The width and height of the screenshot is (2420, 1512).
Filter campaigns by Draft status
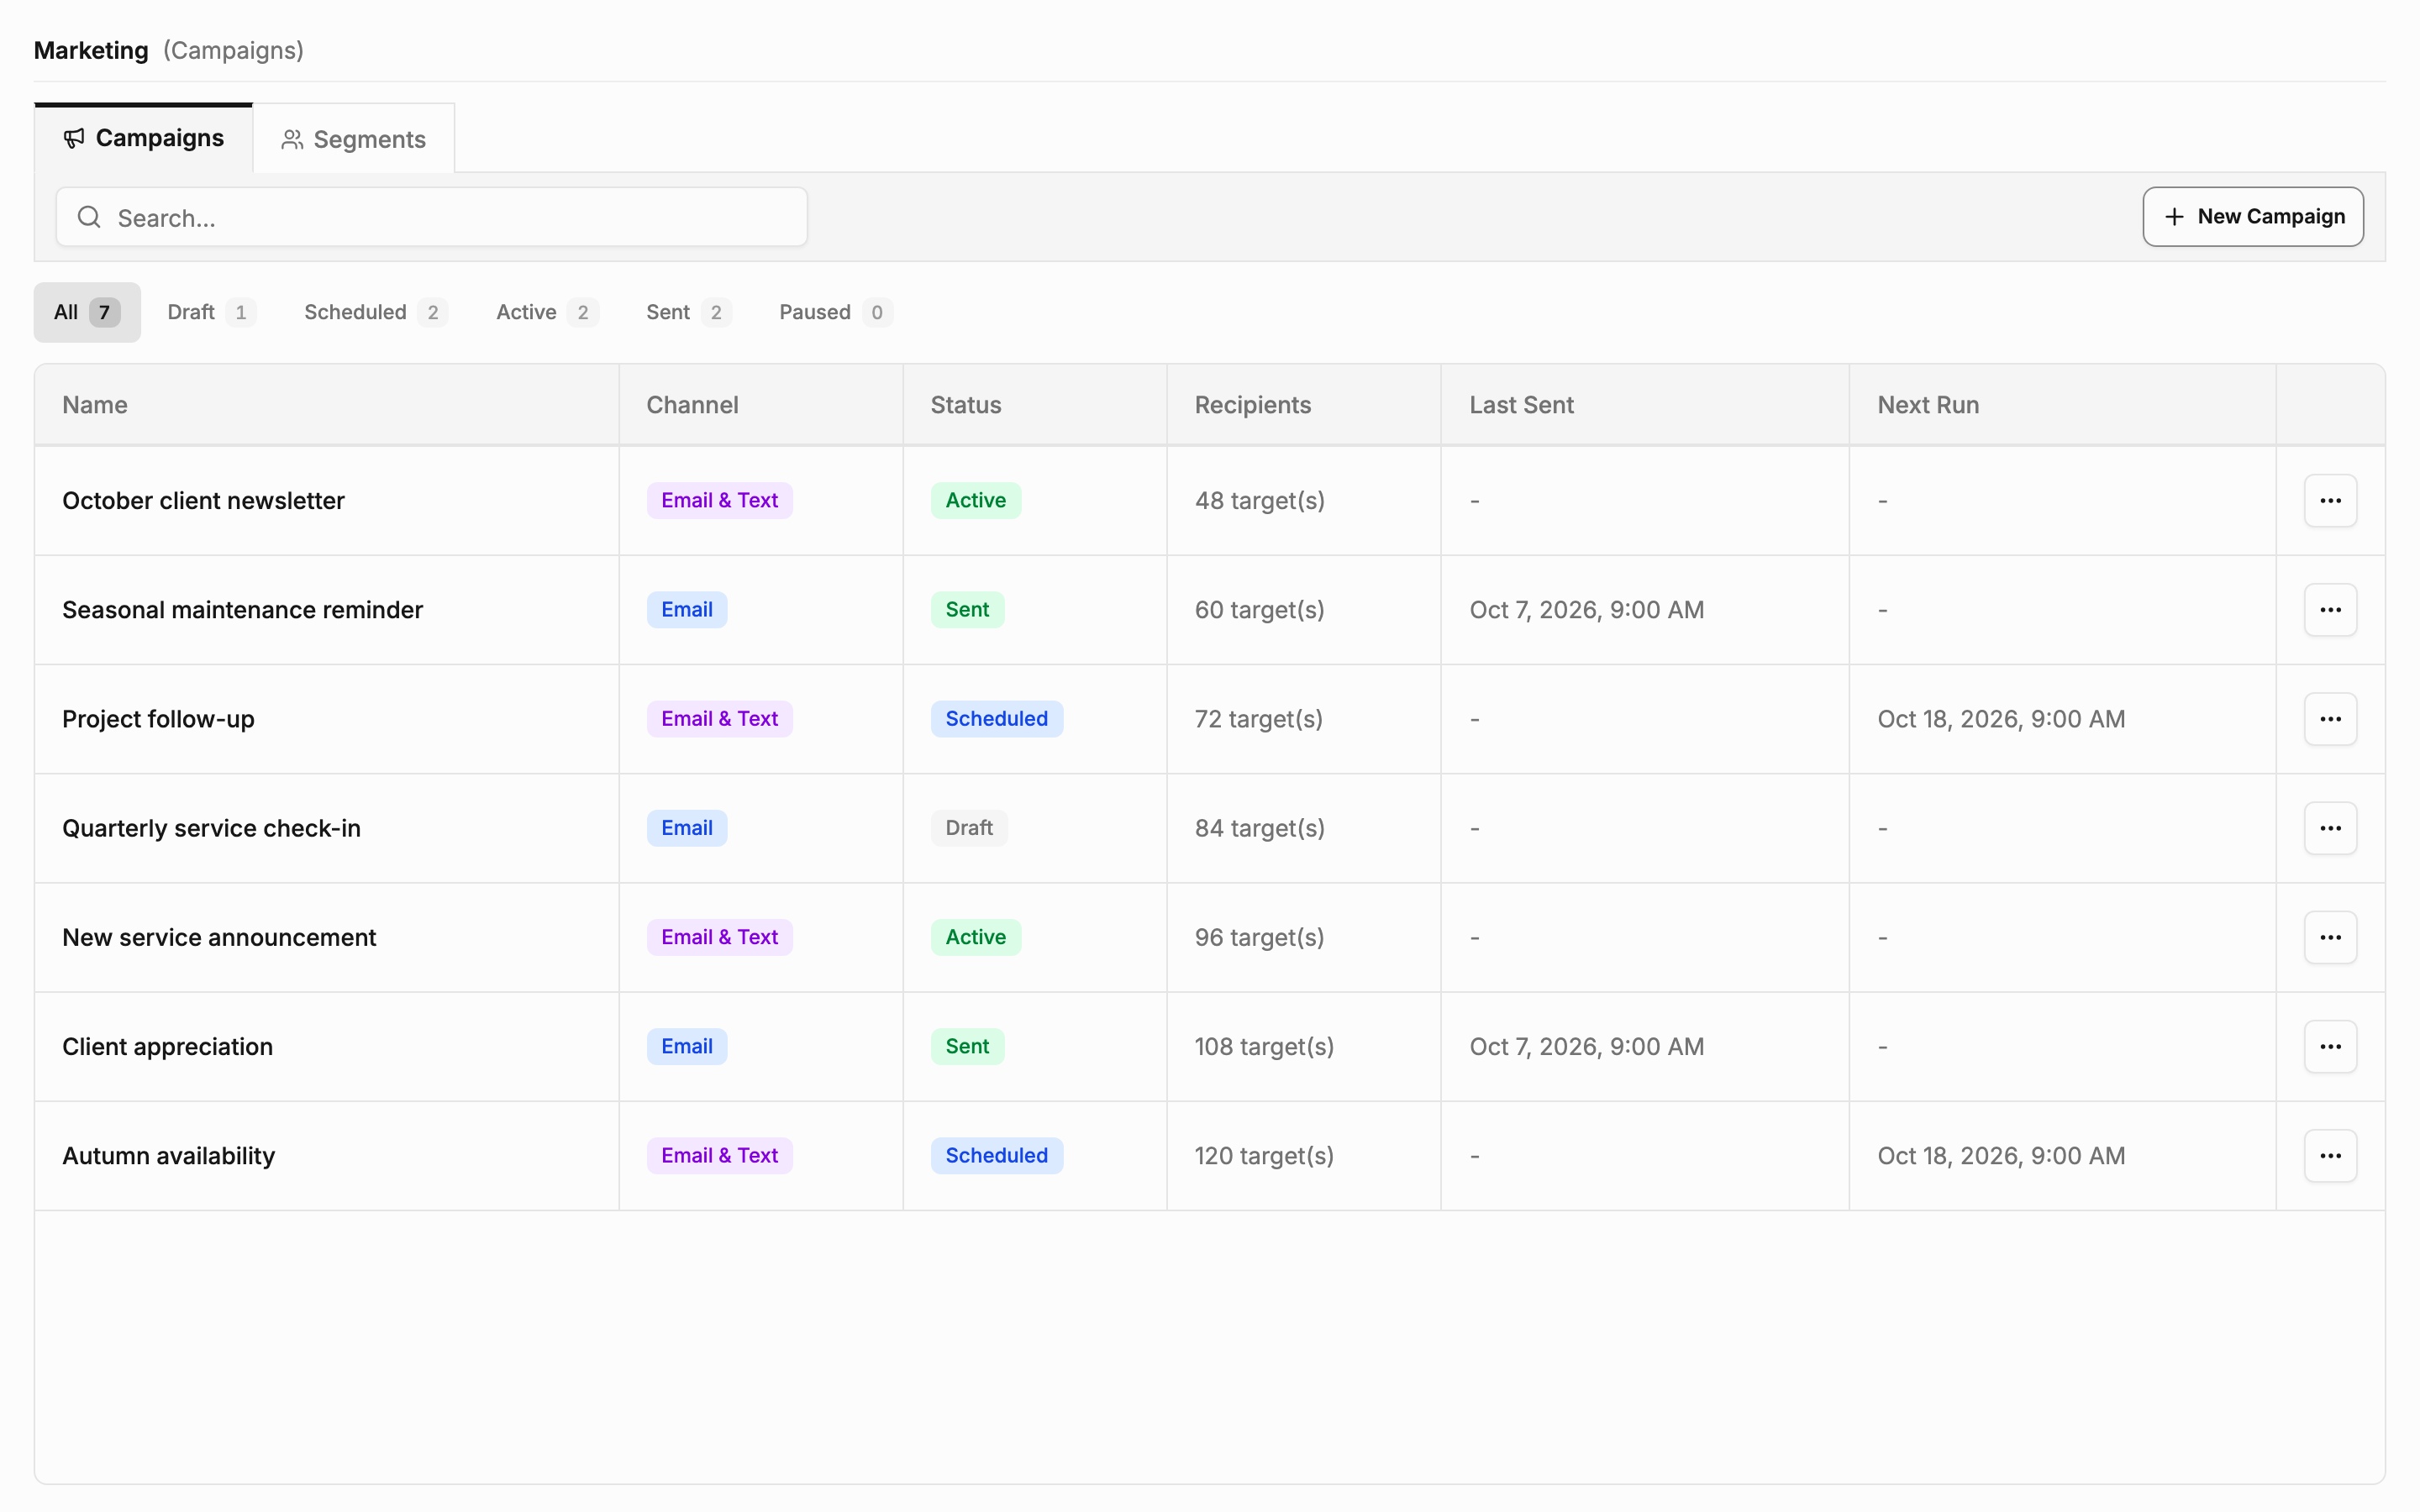coord(211,312)
